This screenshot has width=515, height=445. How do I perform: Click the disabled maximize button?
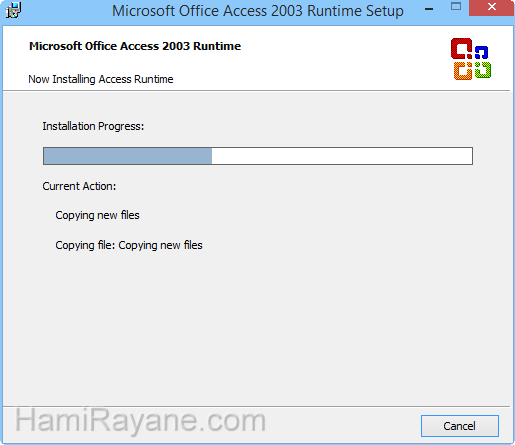point(456,7)
